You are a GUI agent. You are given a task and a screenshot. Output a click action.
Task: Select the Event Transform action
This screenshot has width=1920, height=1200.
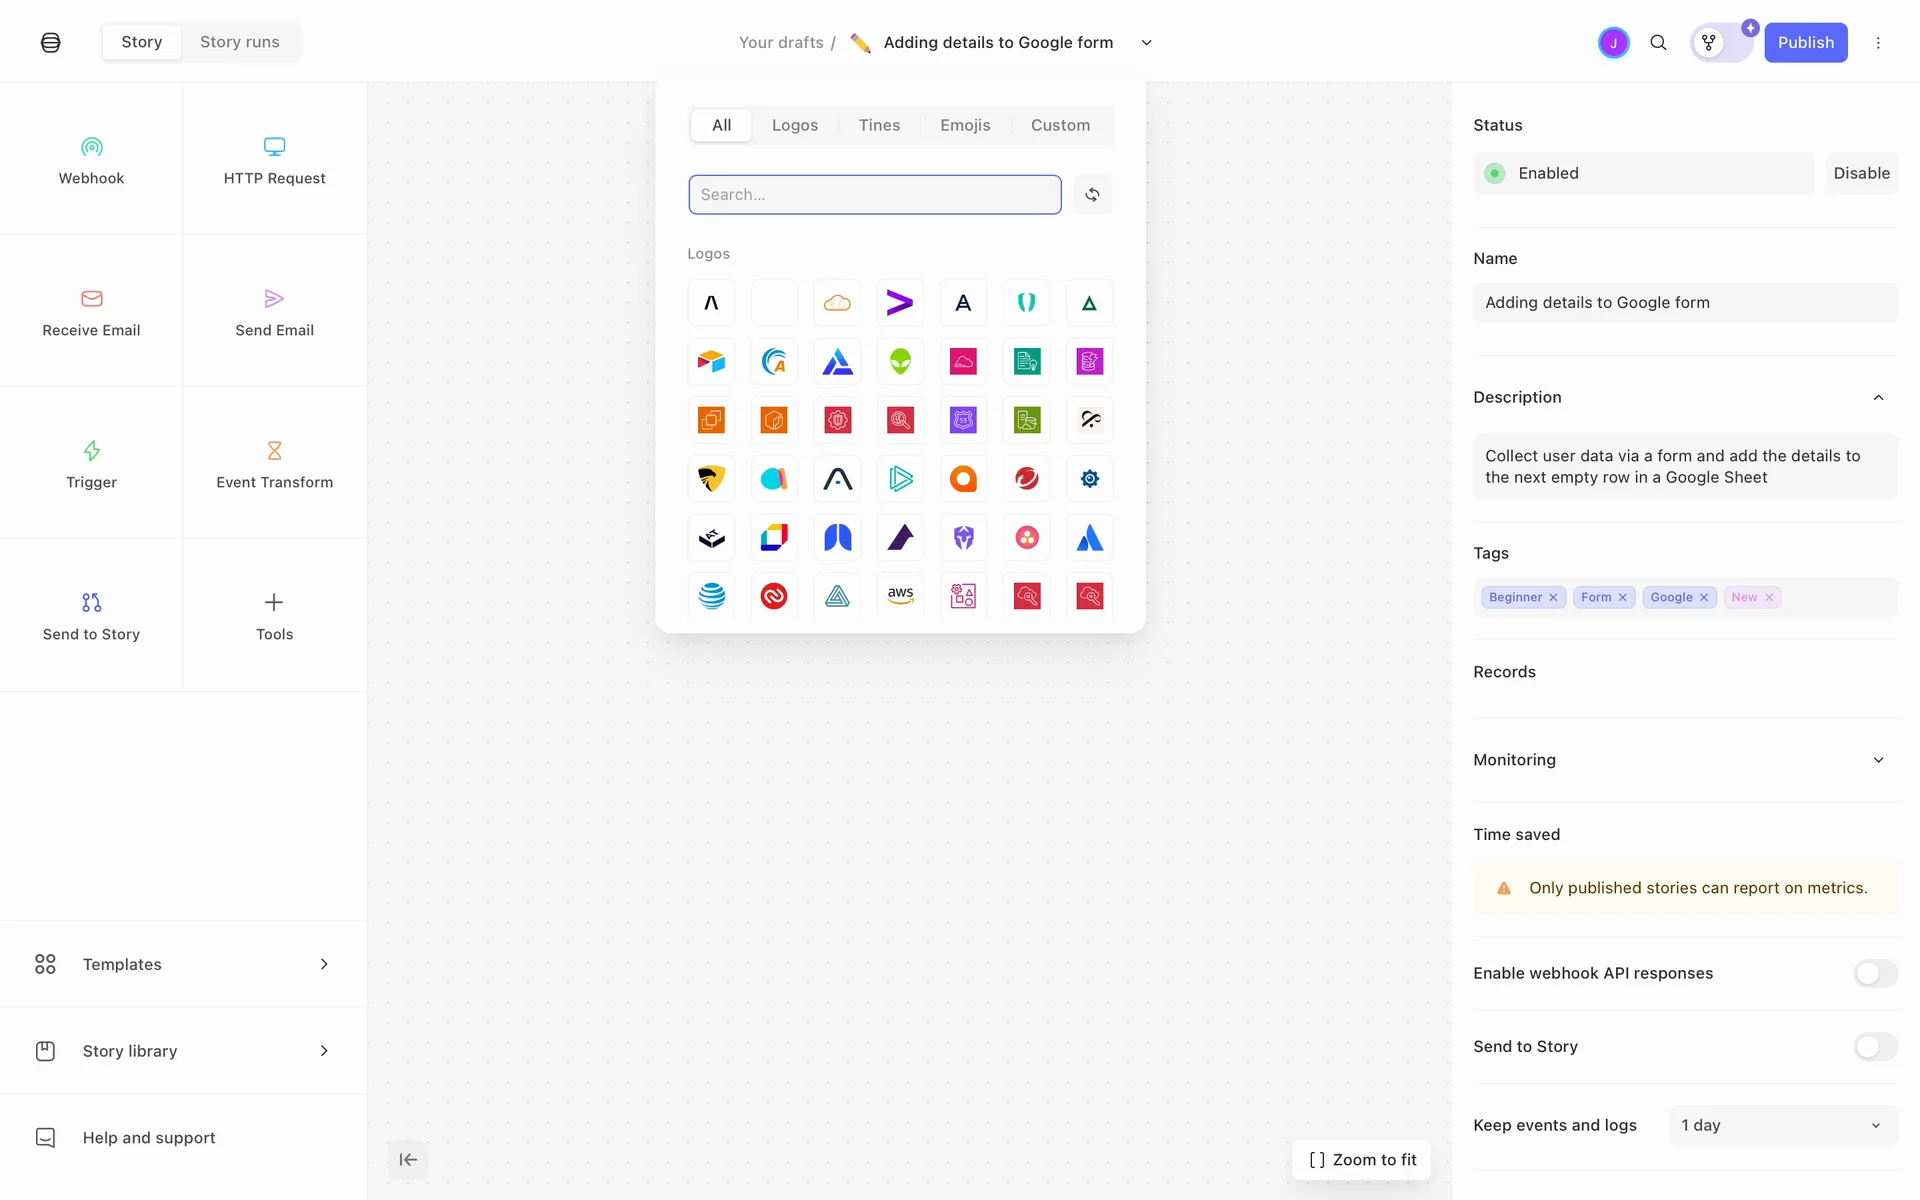(x=274, y=464)
